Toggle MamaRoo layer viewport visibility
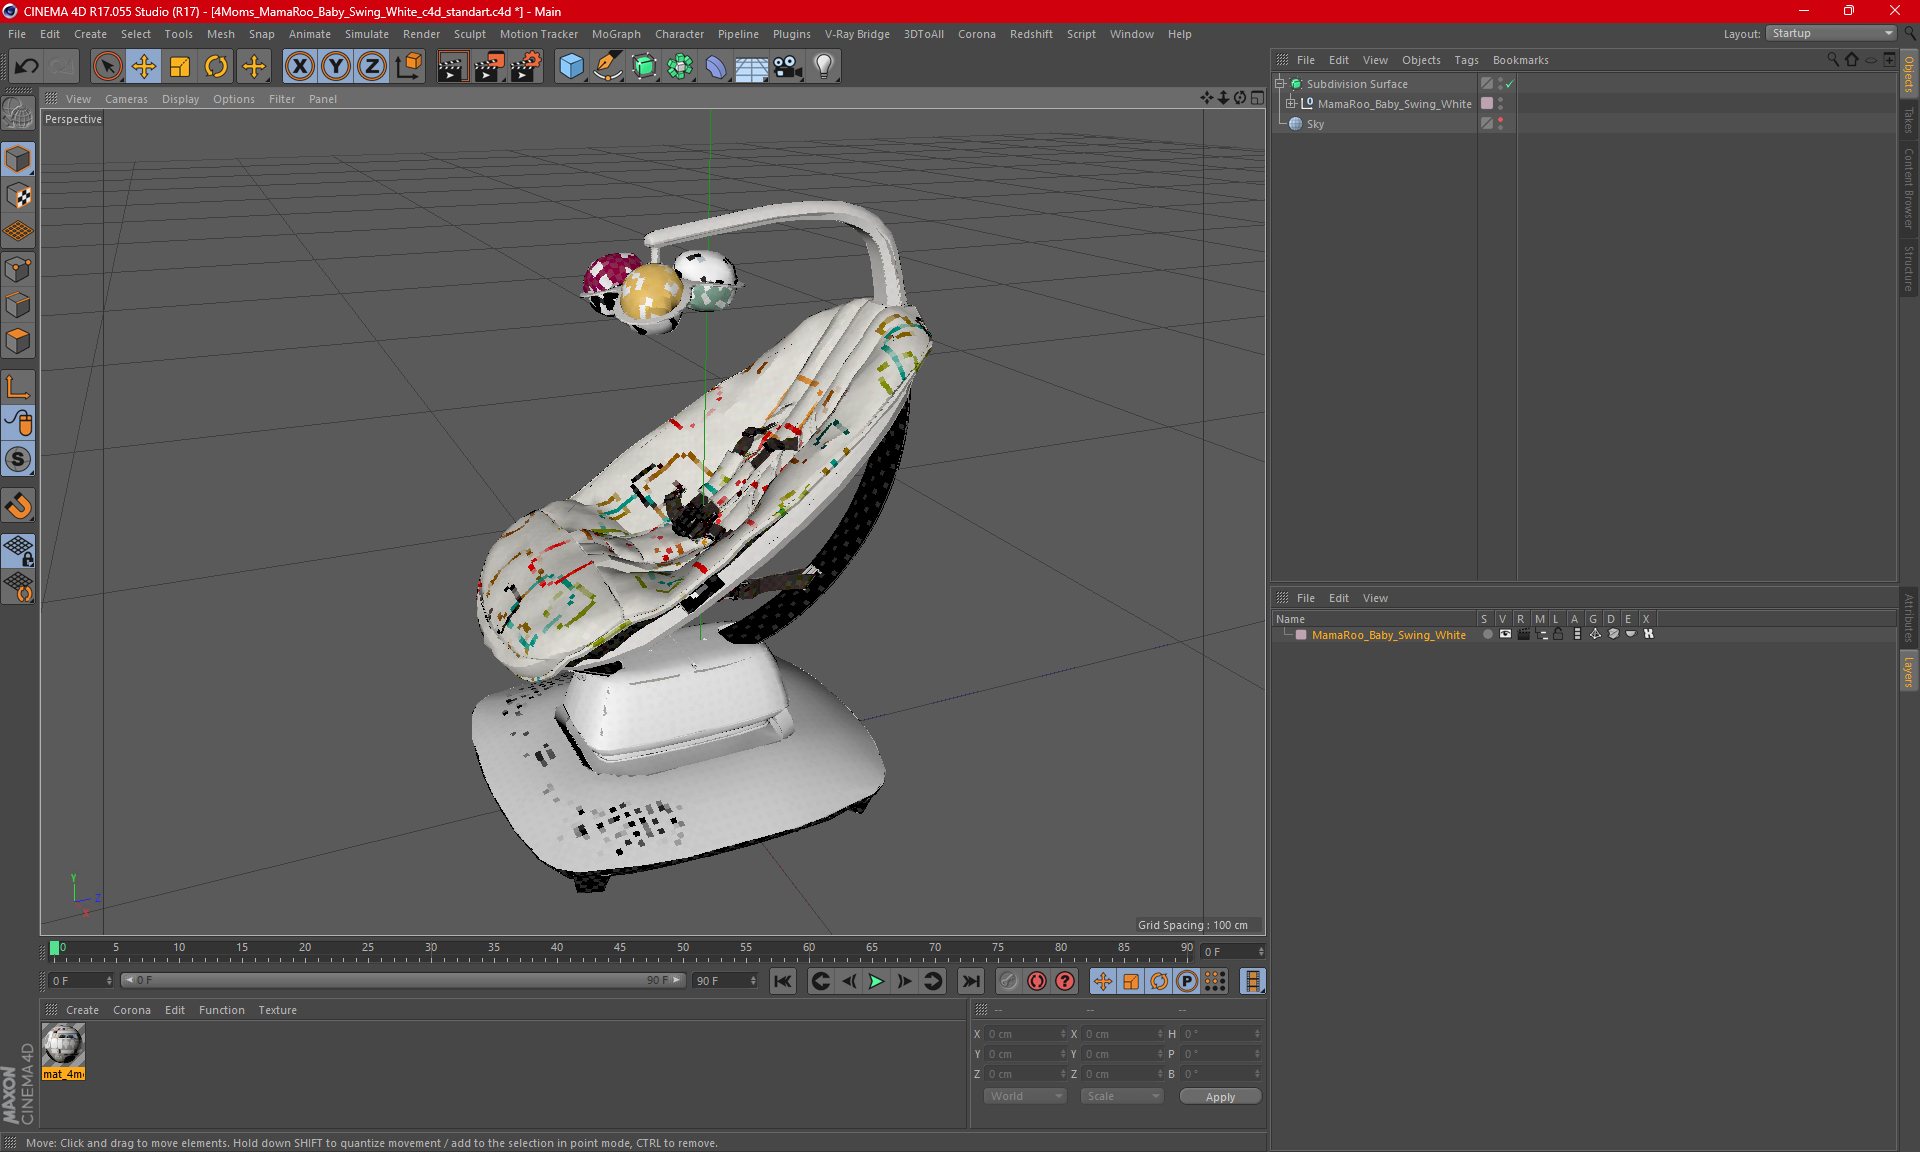This screenshot has height=1152, width=1920. 1505,635
